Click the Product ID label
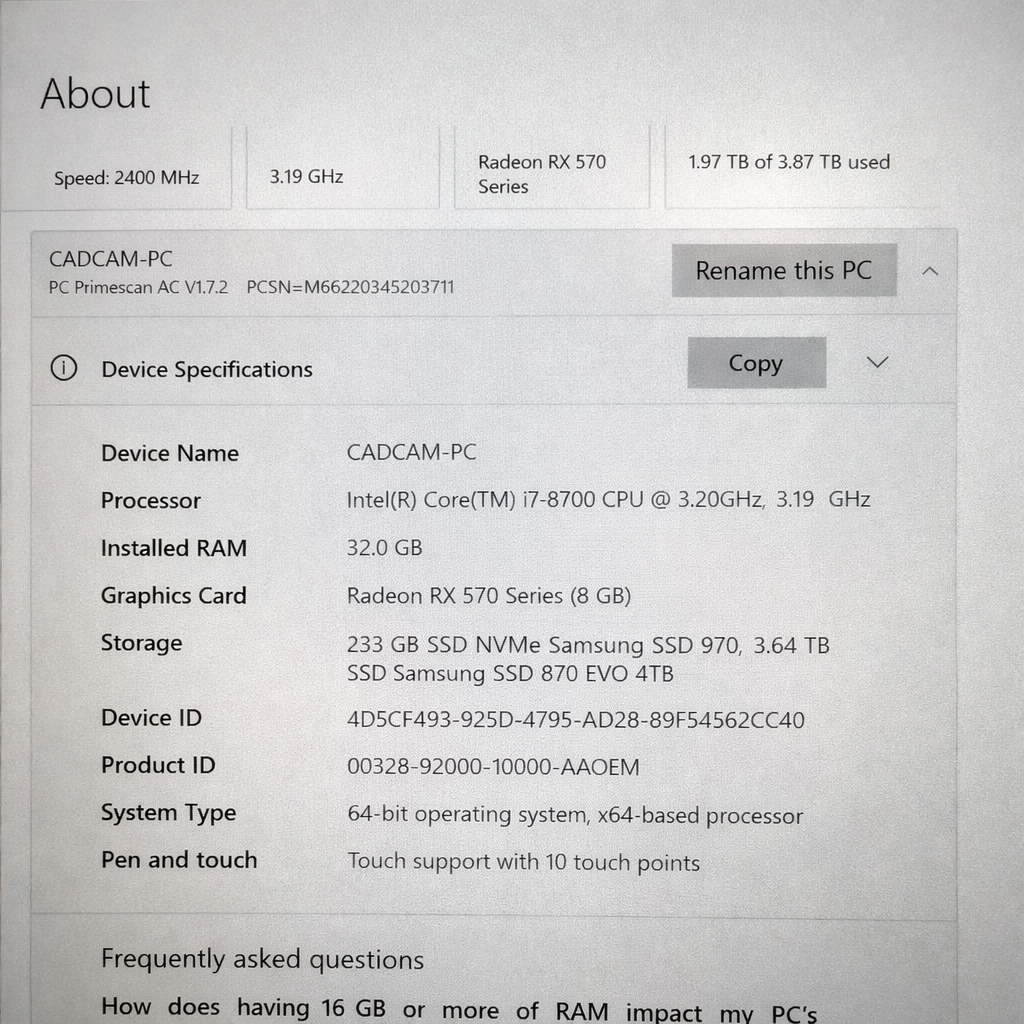The image size is (1024, 1024). click(158, 765)
